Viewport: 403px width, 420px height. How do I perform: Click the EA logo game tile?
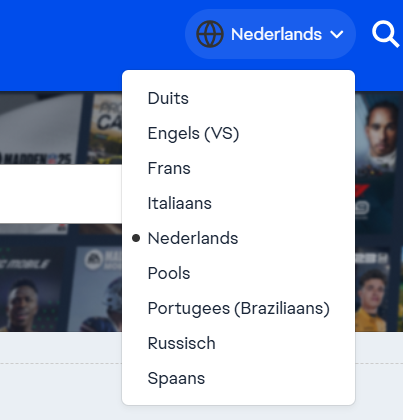(97, 288)
